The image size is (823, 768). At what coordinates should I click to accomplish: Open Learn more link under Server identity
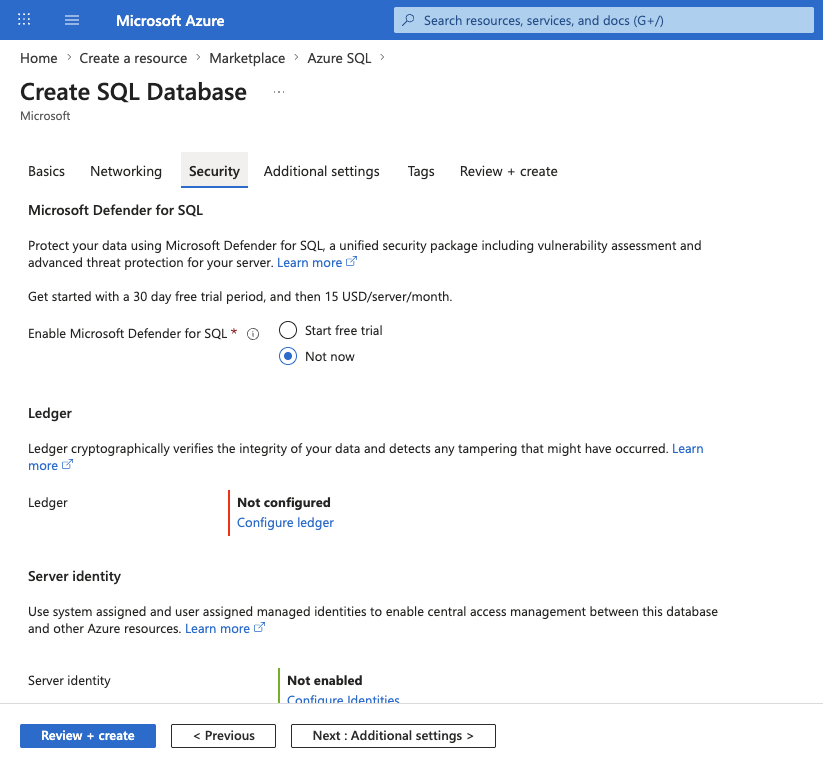click(217, 628)
